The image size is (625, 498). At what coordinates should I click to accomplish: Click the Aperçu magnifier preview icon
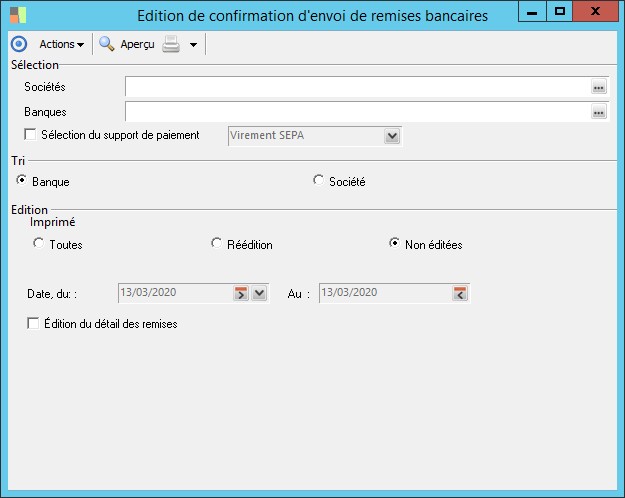[x=106, y=45]
